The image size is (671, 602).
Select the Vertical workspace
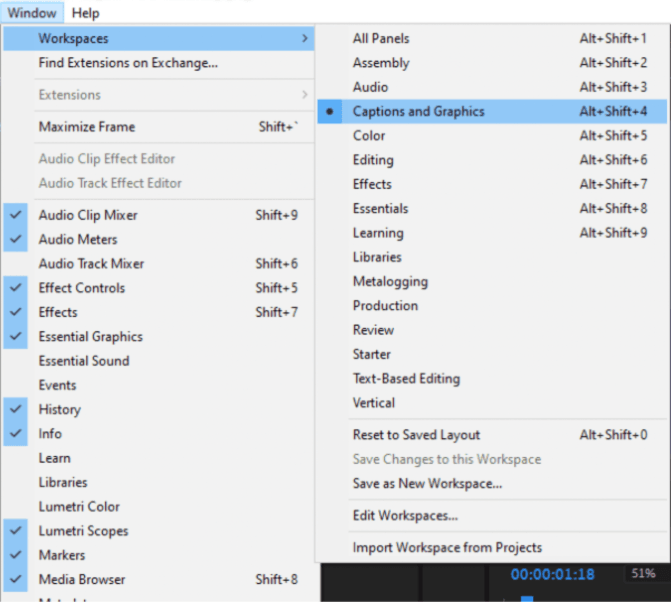[374, 403]
